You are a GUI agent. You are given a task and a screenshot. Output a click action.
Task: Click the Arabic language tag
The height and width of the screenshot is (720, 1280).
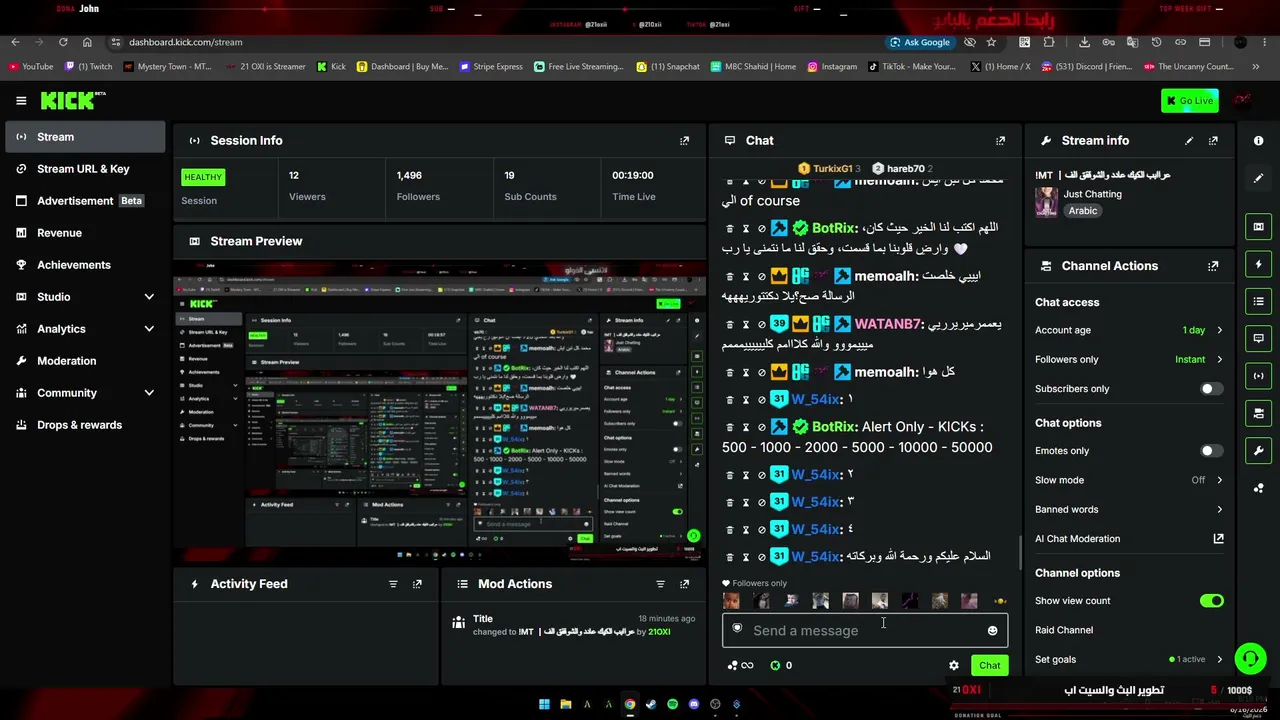[x=1082, y=211]
